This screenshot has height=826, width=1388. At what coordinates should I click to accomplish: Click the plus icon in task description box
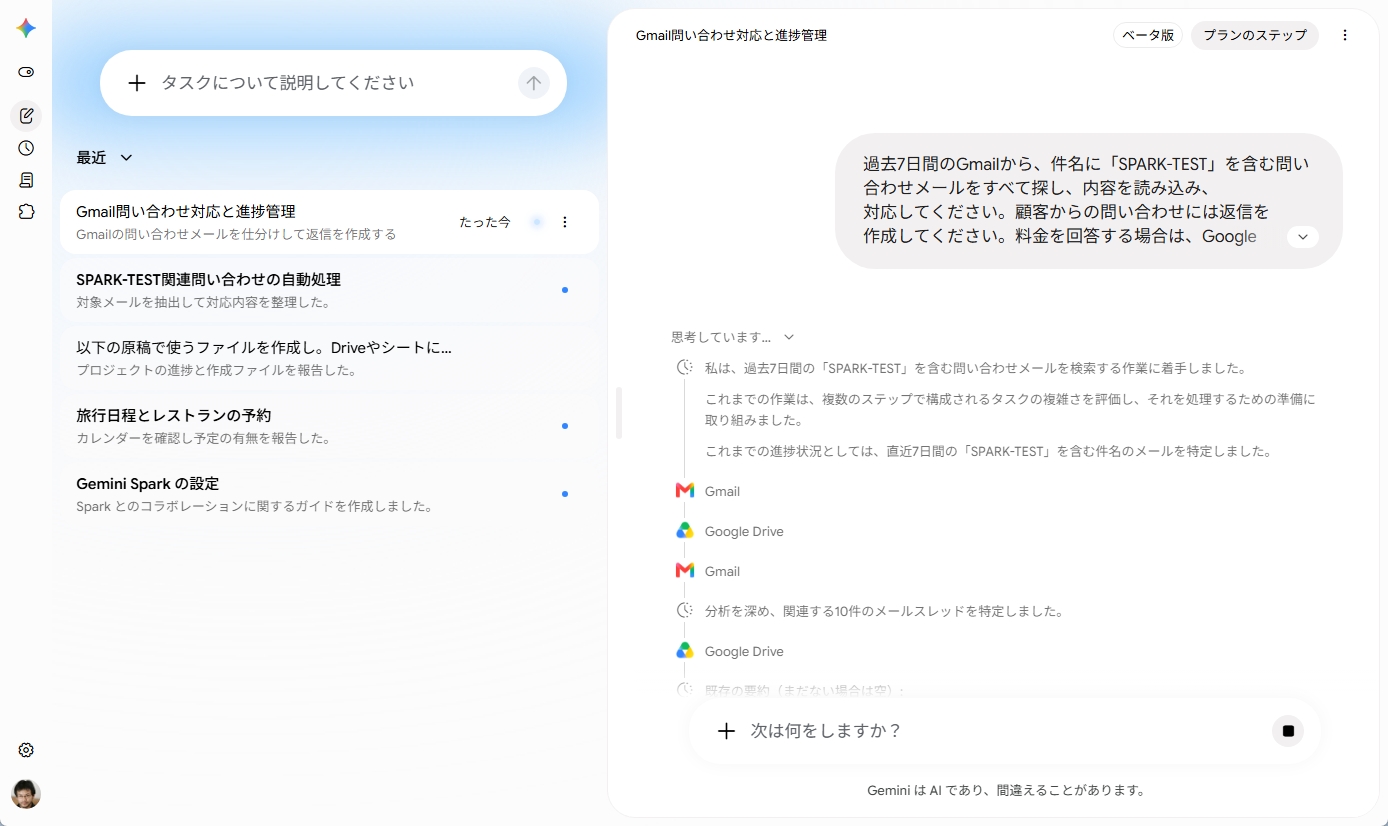point(137,83)
